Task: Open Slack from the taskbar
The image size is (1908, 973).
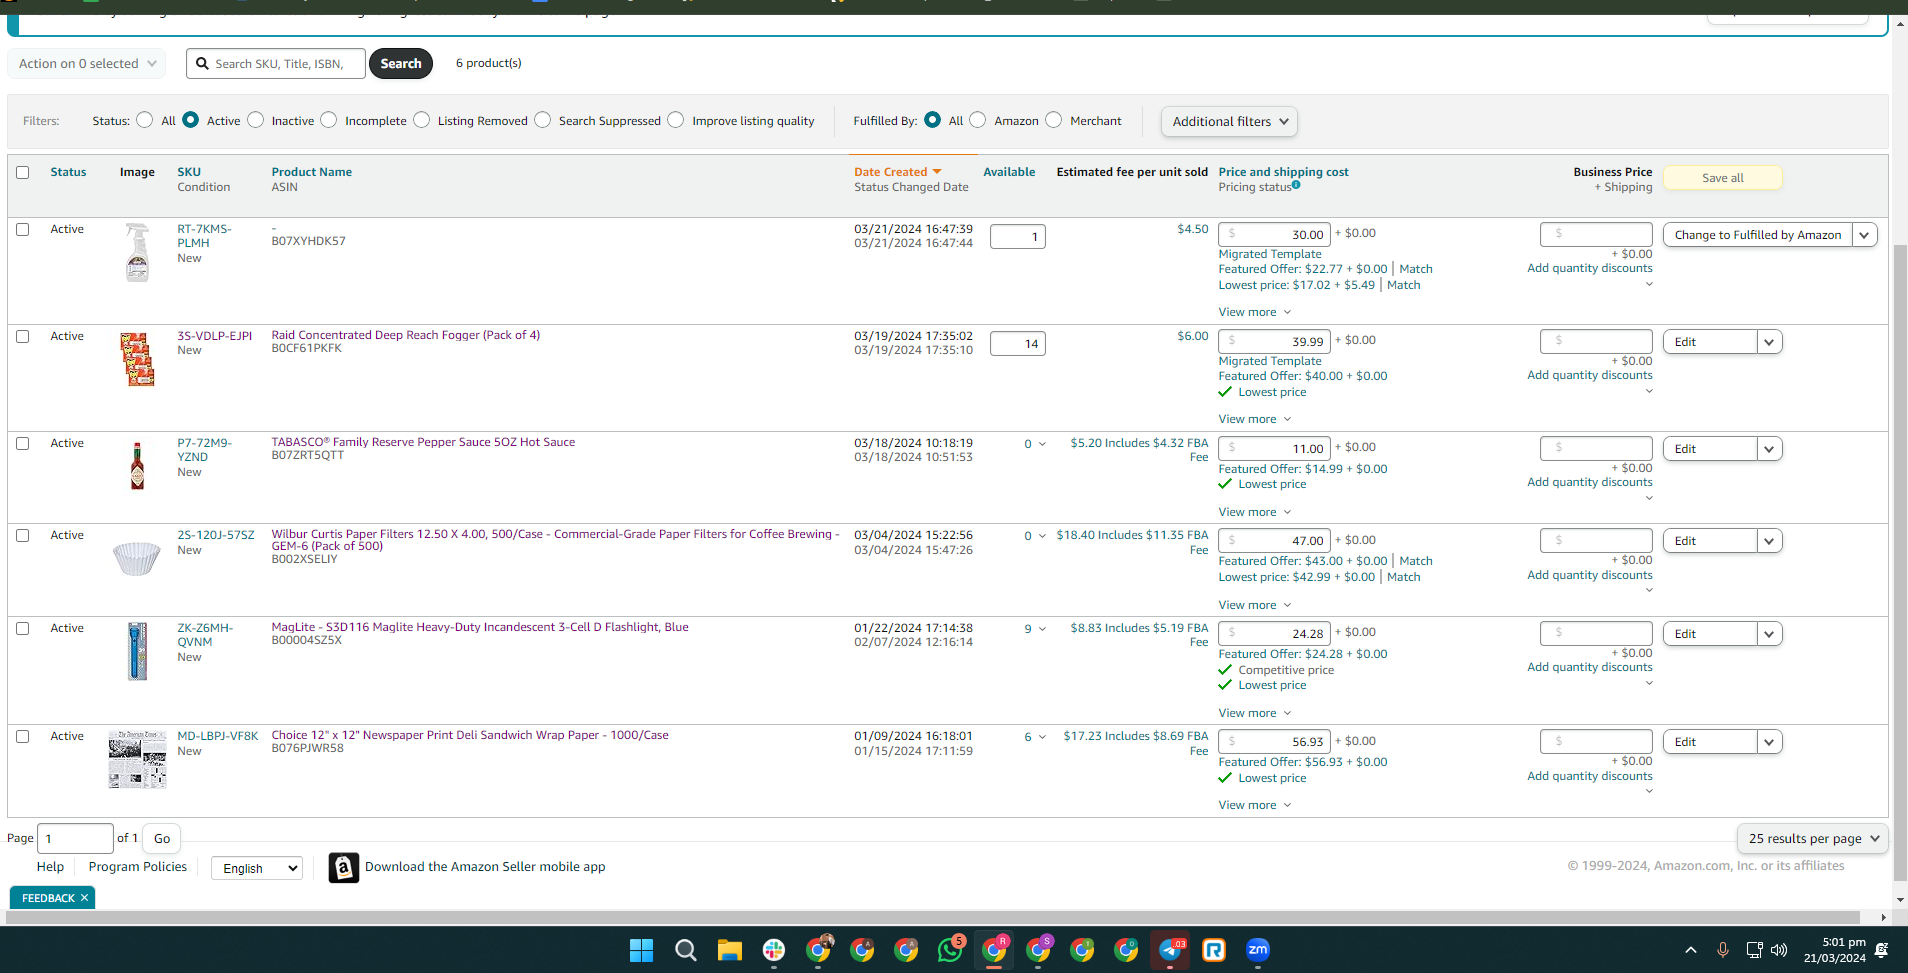Action: [x=773, y=950]
